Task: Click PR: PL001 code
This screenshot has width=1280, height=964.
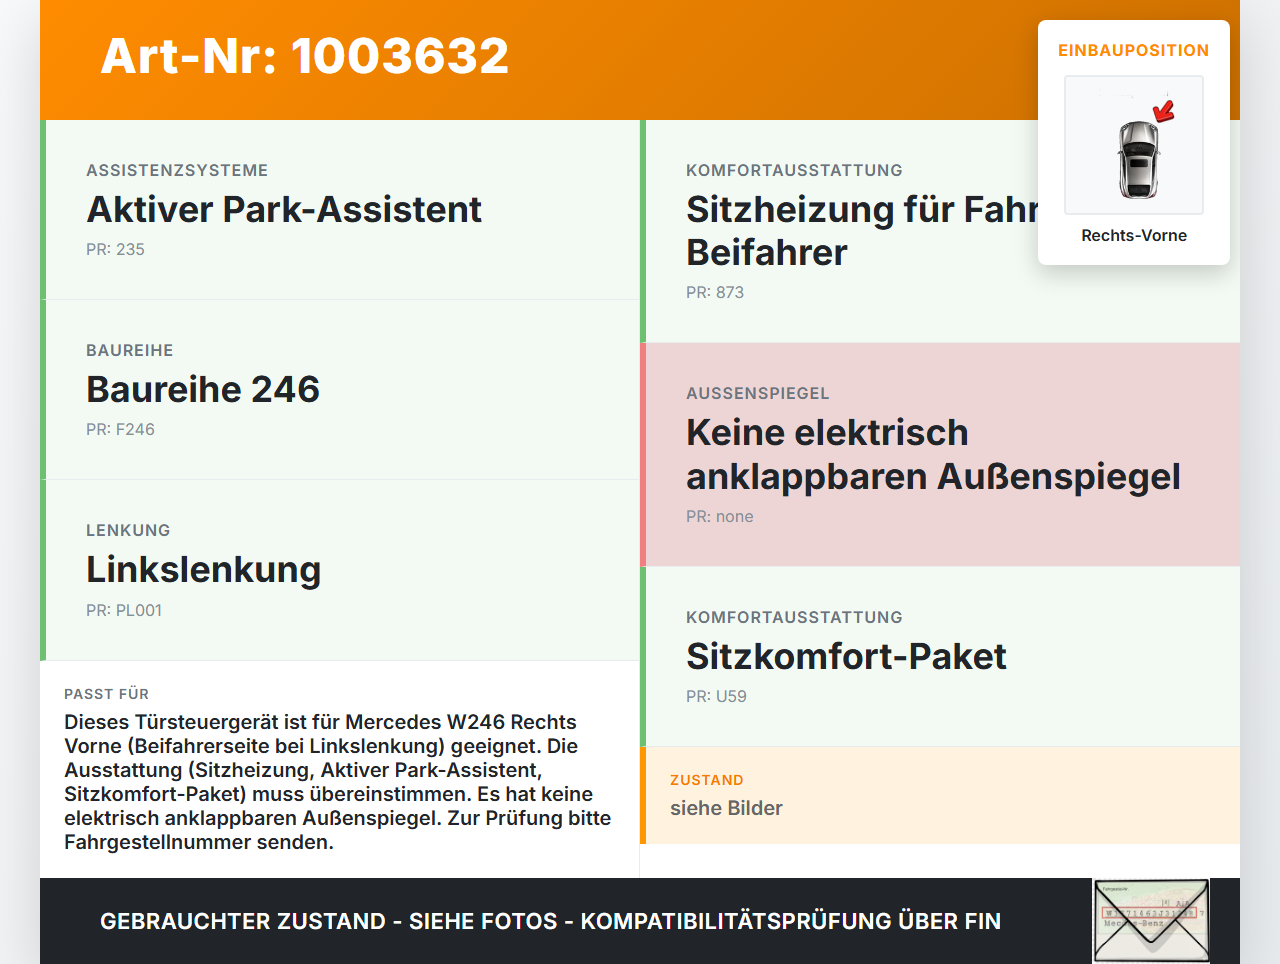Action: 124,610
